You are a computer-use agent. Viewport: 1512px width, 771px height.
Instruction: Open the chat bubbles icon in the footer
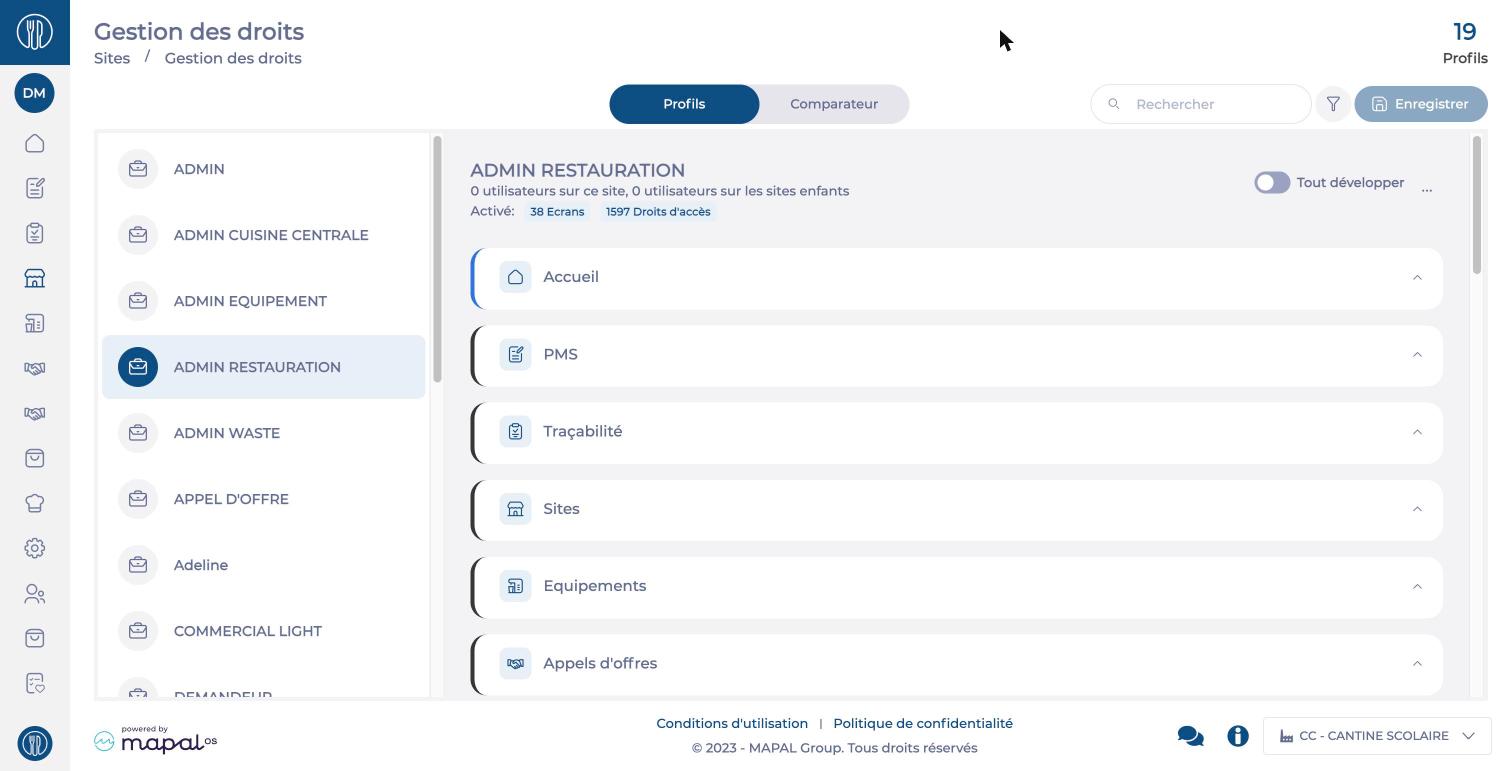tap(1190, 736)
